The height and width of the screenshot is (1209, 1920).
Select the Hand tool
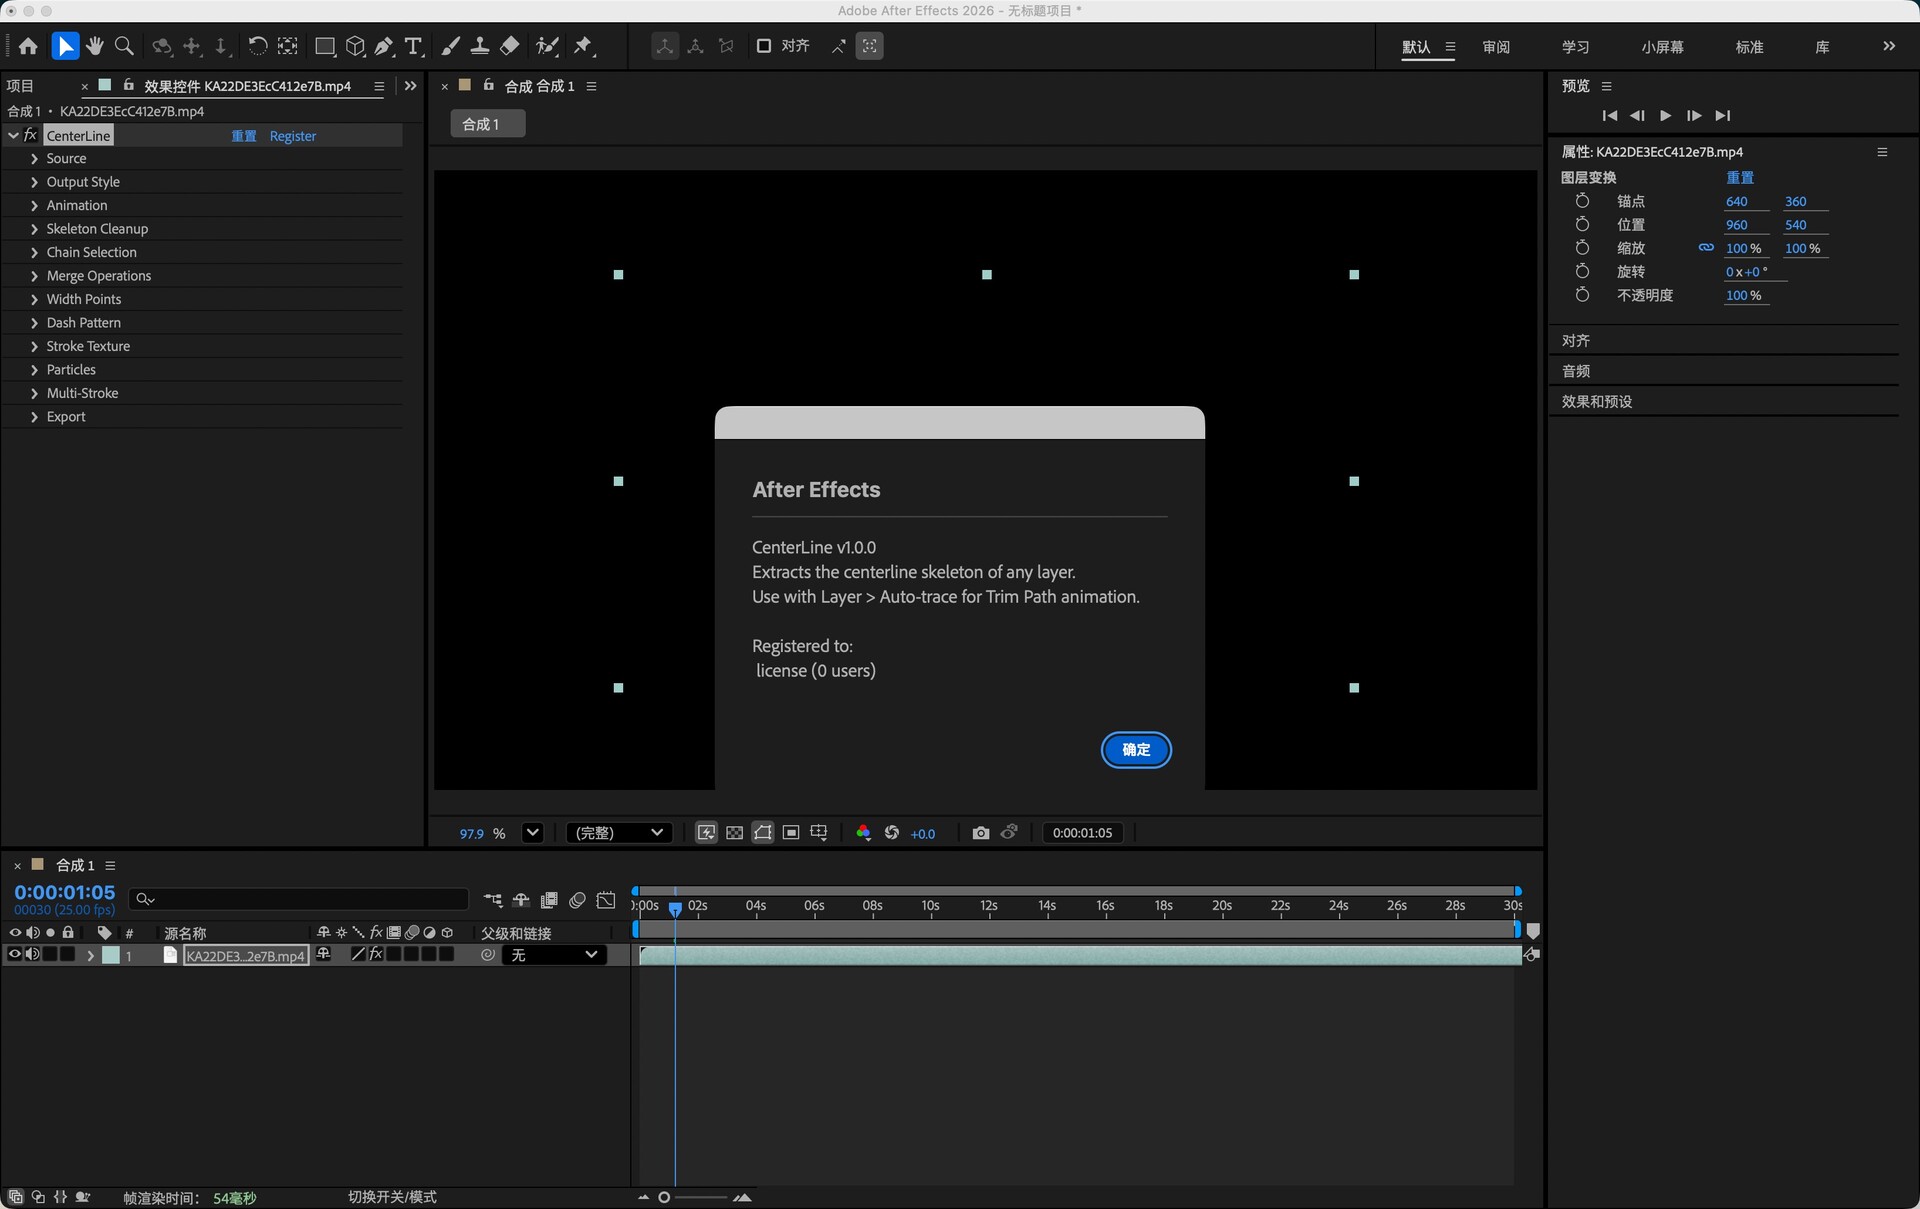point(95,46)
